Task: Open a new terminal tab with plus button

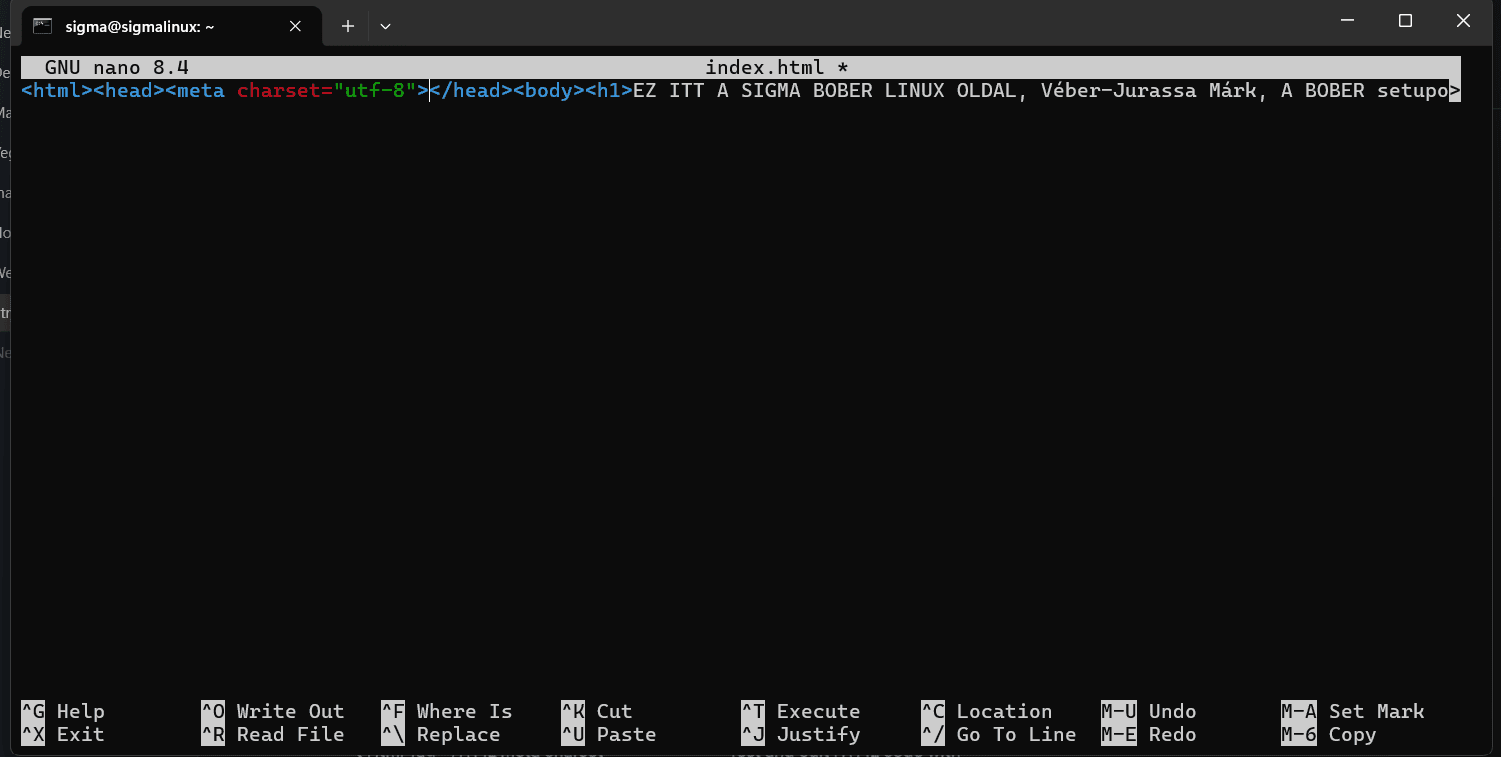Action: [347, 27]
